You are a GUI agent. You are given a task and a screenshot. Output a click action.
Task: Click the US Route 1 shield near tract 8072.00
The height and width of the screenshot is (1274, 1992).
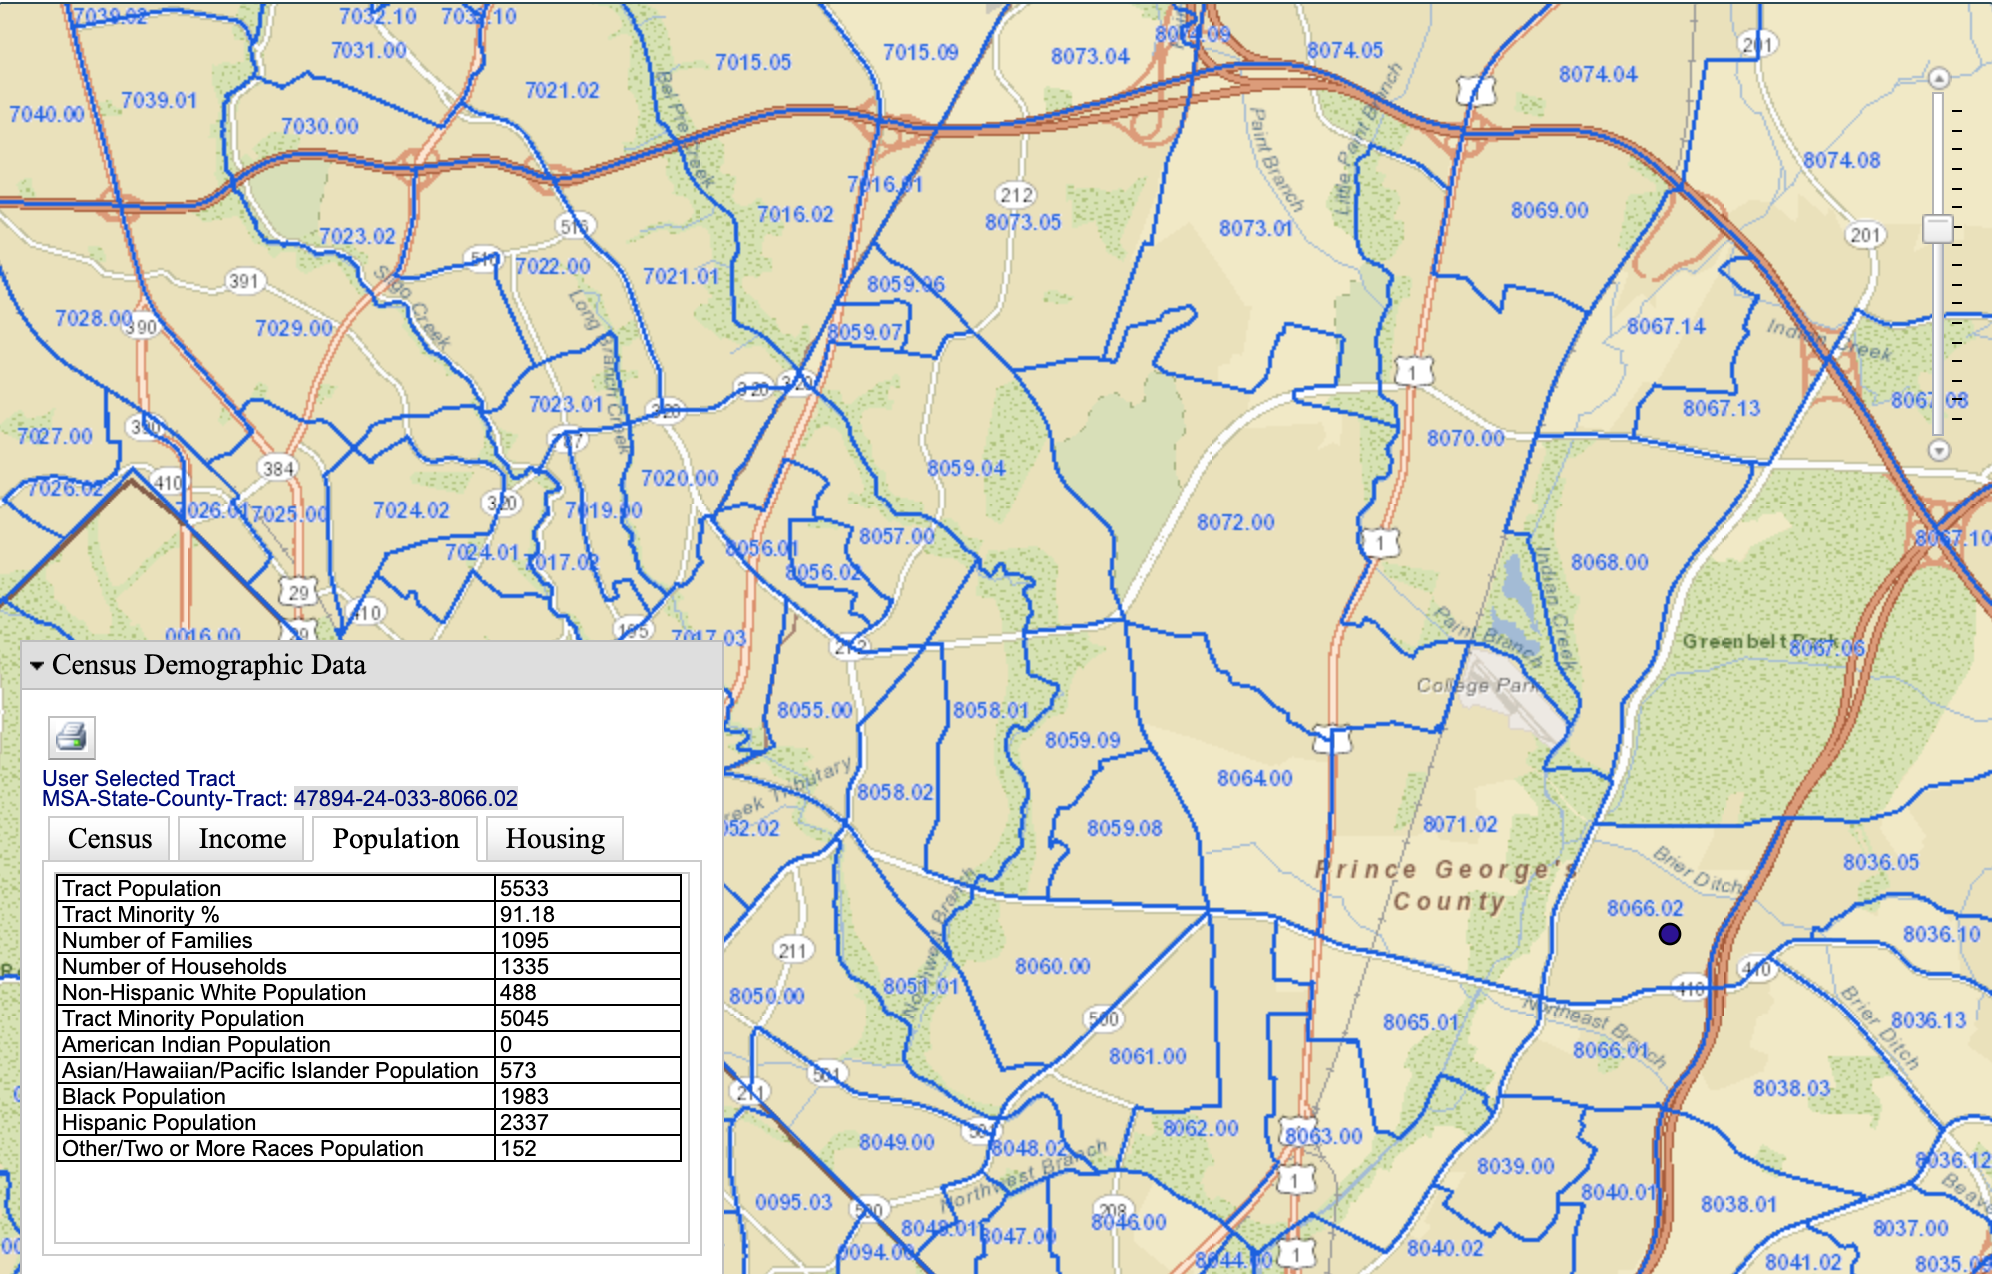point(1380,543)
